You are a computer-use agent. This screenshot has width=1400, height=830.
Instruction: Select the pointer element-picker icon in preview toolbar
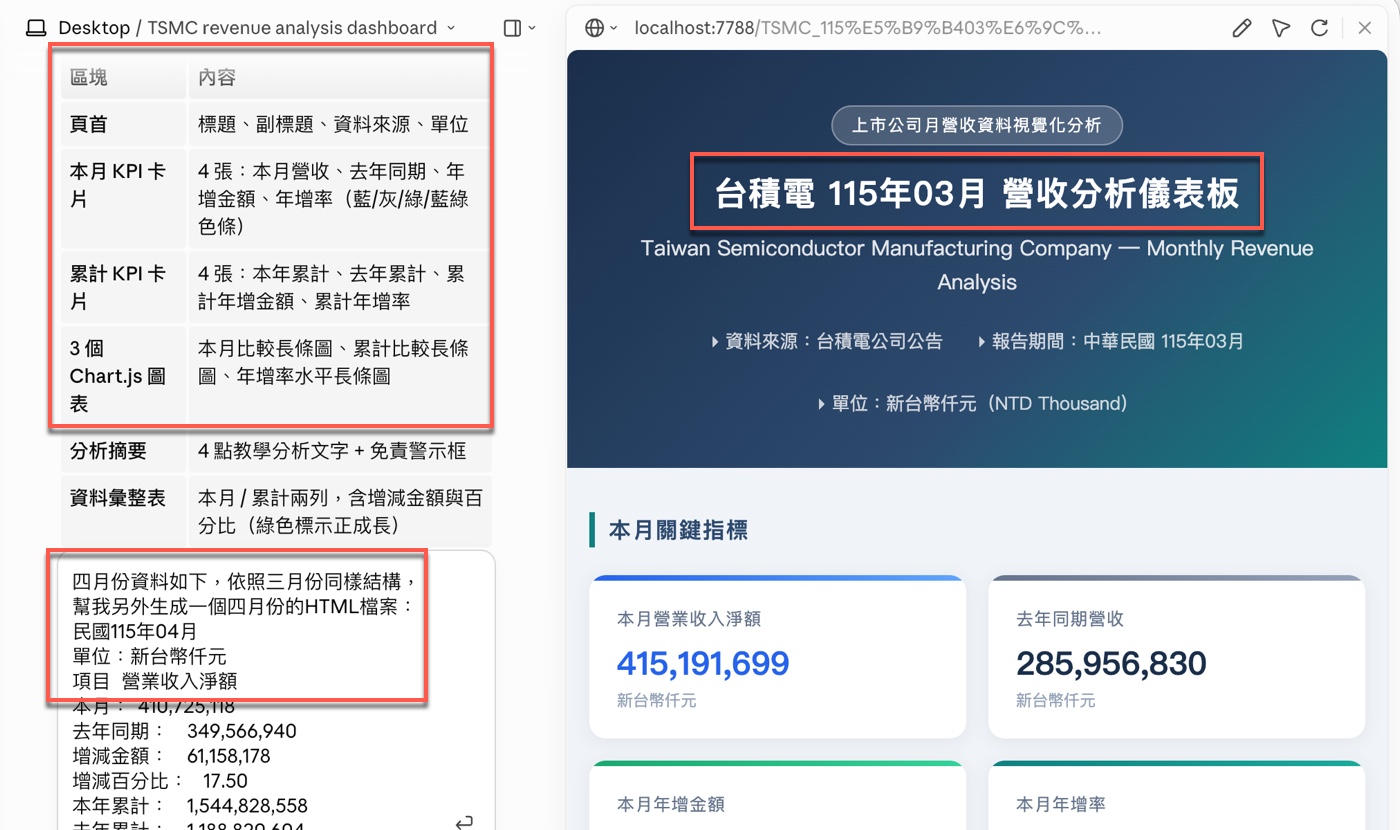[1281, 28]
